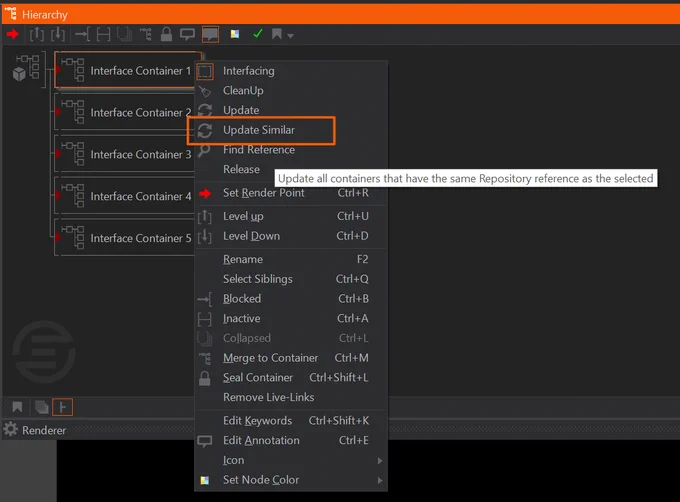Click the Level up toolbar icon

tap(37, 34)
